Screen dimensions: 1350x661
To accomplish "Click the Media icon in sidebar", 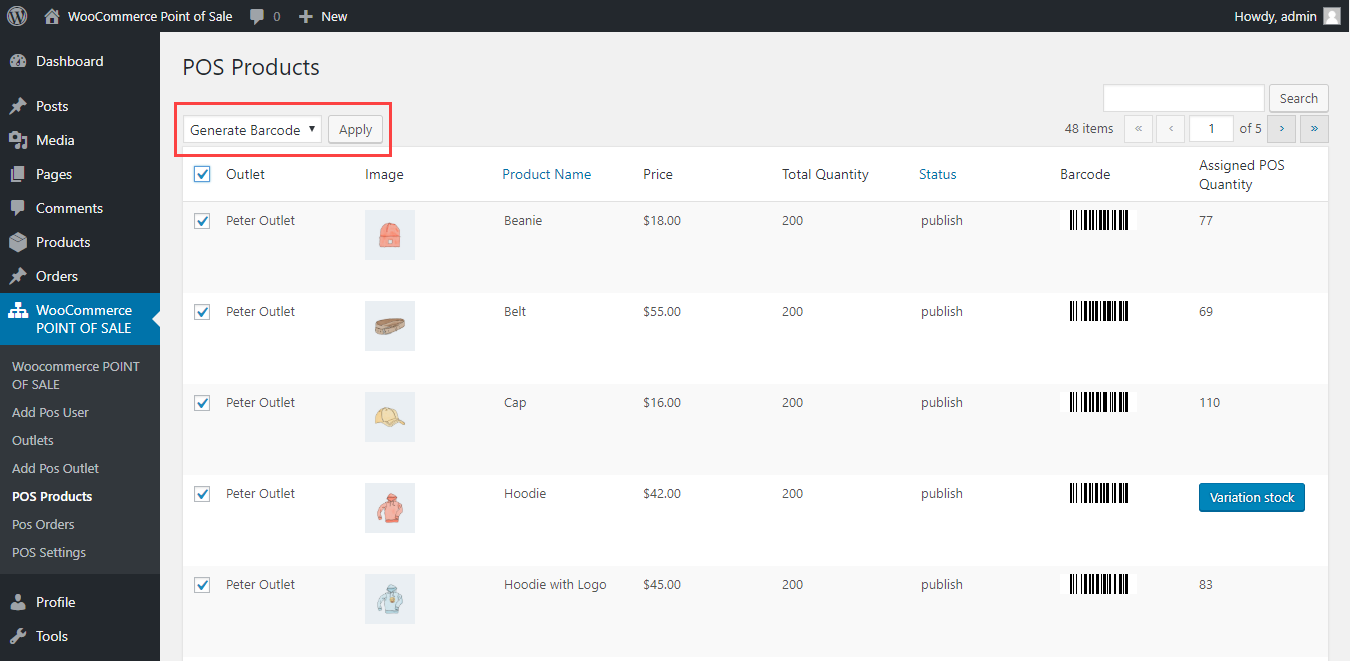I will click(x=18, y=140).
